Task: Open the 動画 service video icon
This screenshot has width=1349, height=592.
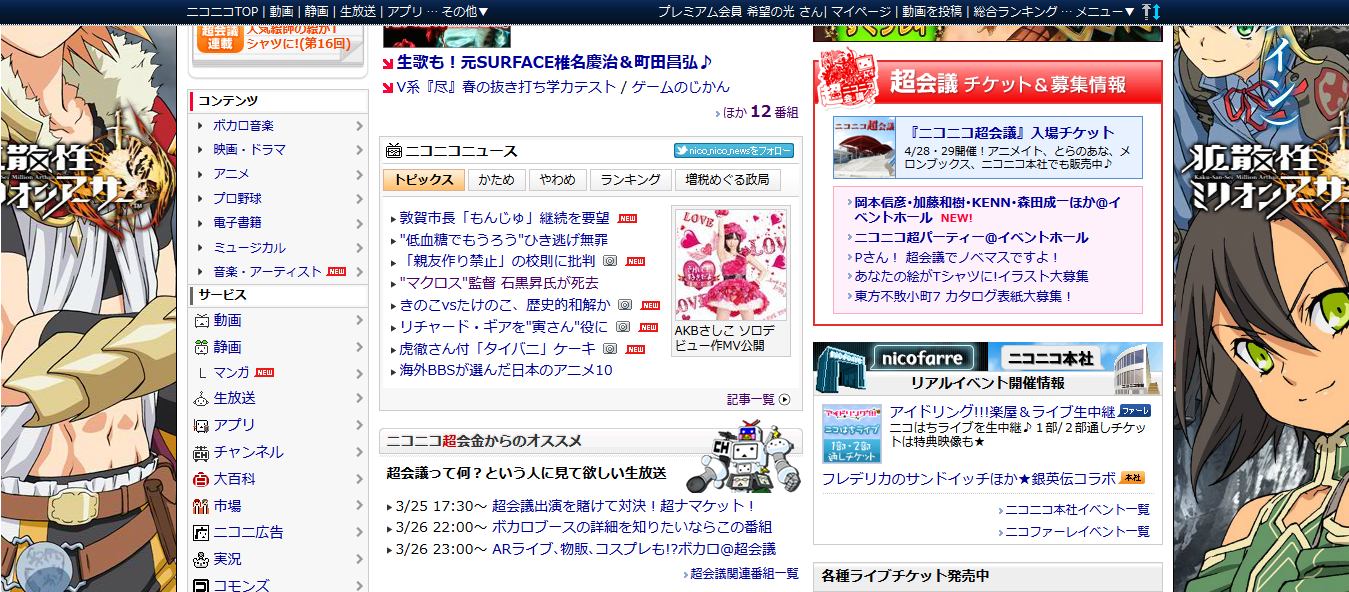Action: coord(201,321)
